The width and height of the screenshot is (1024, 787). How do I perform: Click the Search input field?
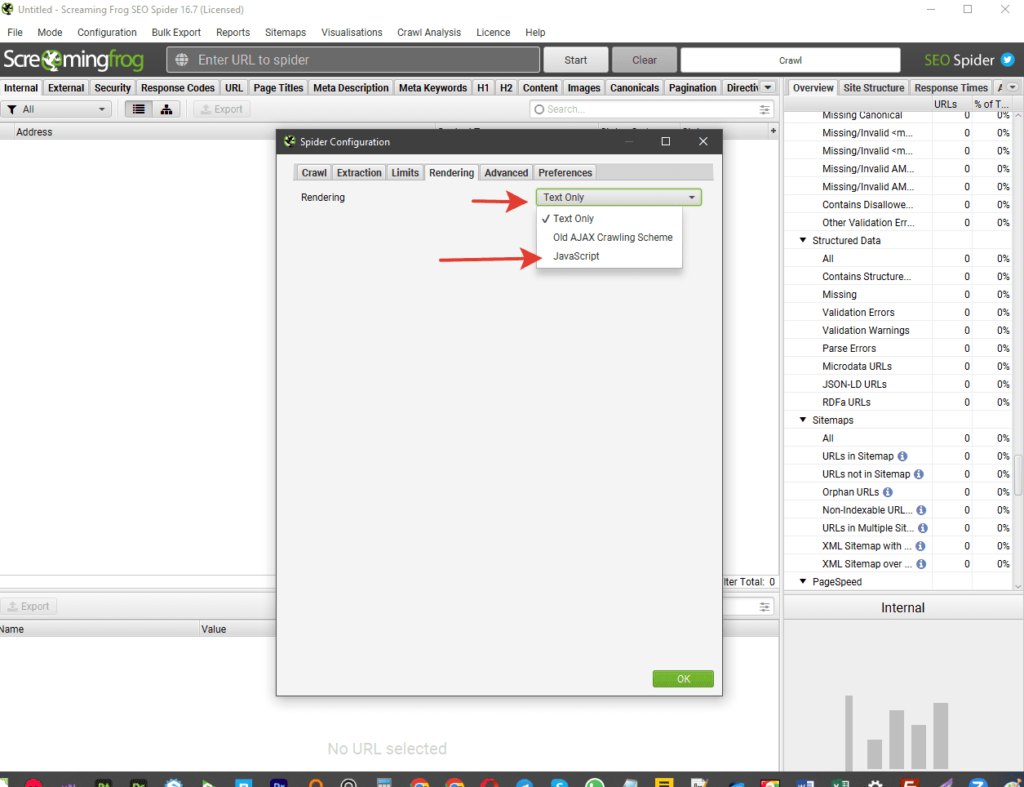(x=652, y=110)
